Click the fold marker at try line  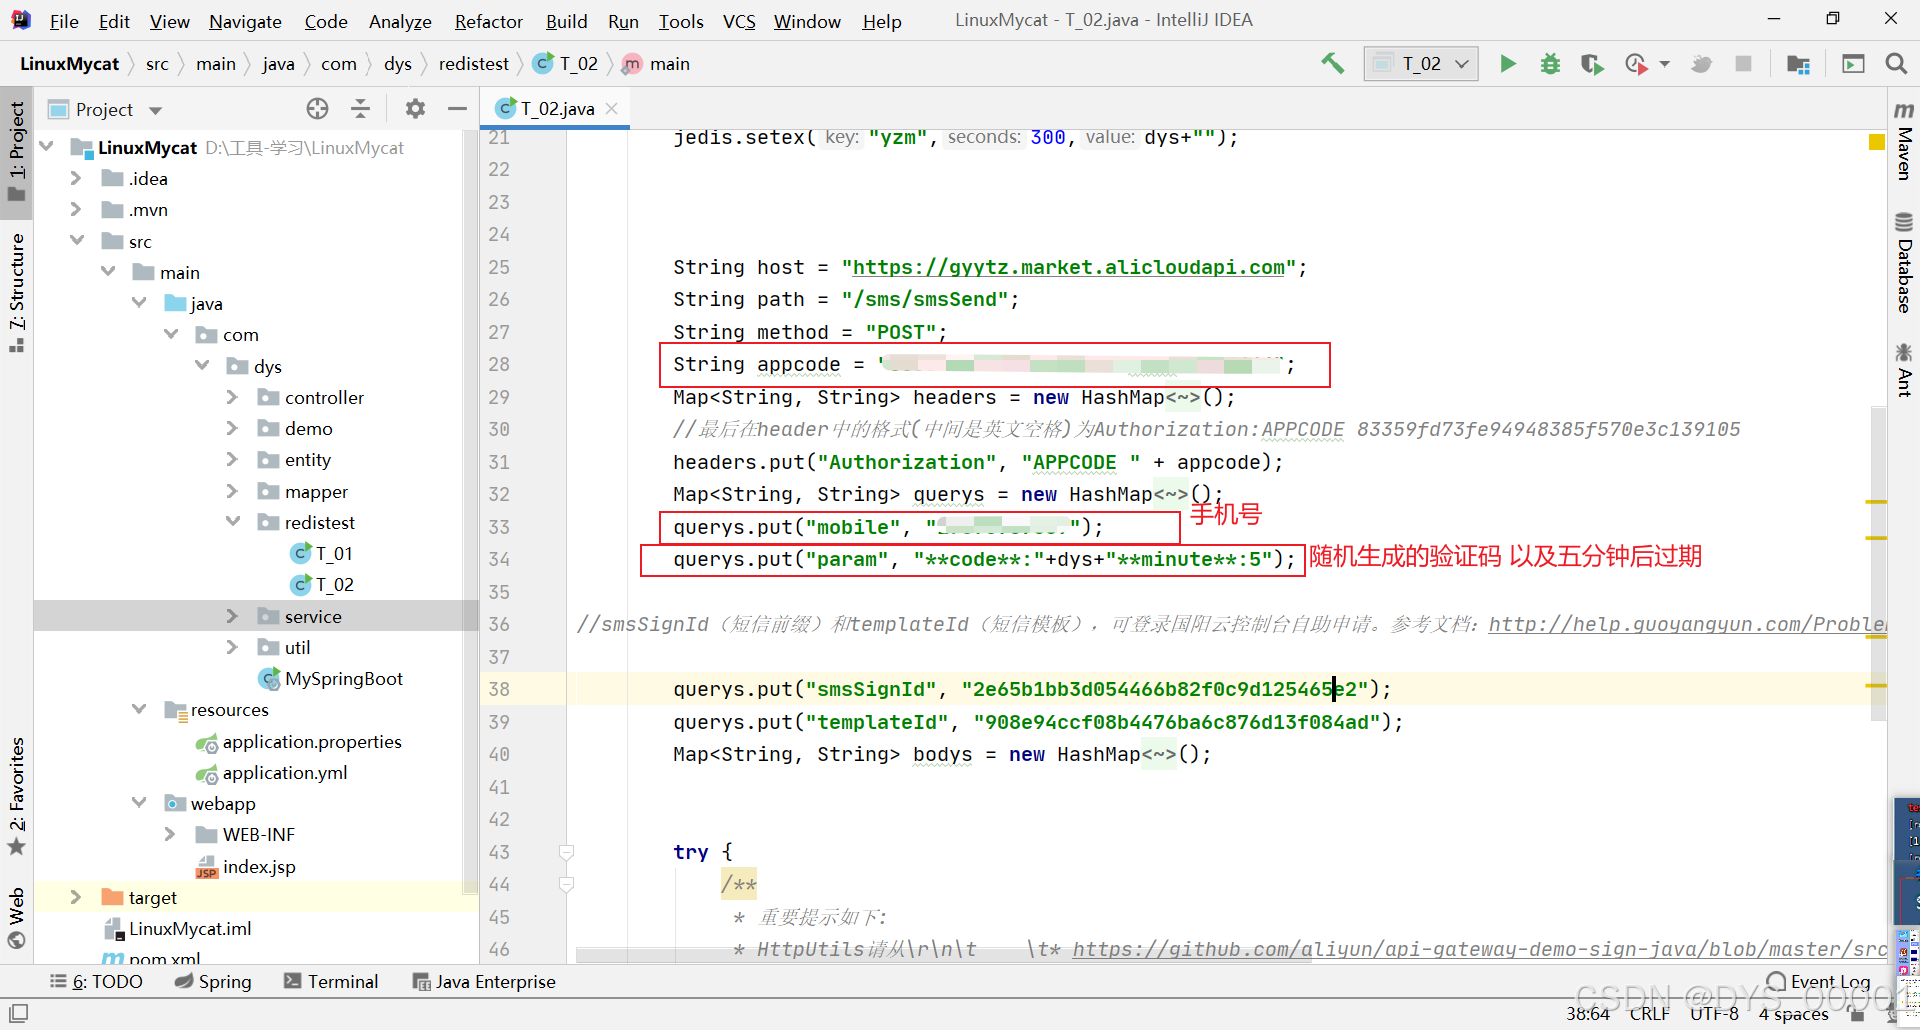pyautogui.click(x=566, y=852)
